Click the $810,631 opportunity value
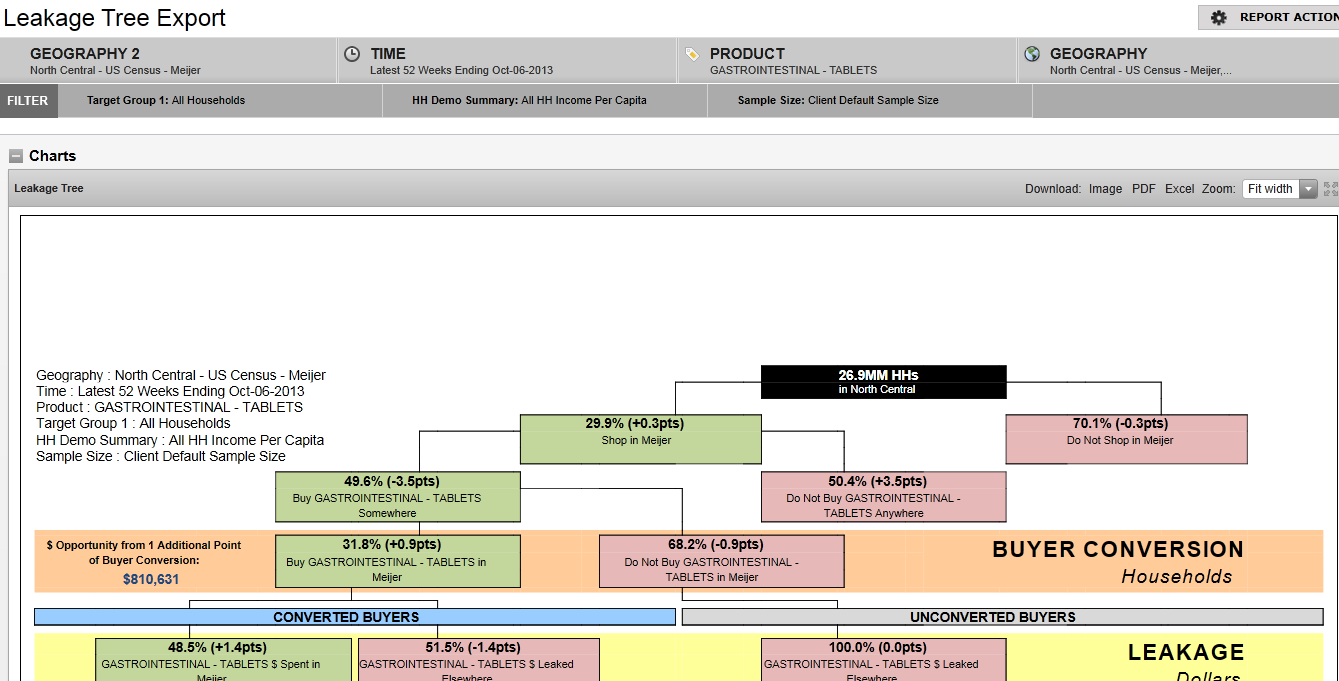 [x=151, y=579]
